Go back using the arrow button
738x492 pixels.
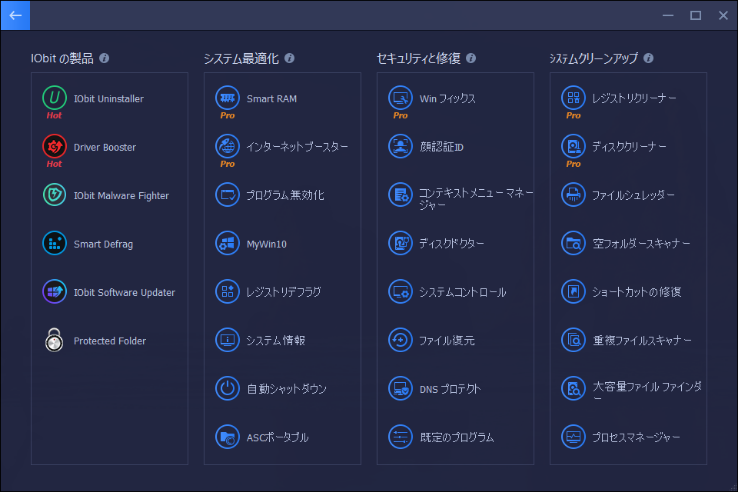coord(16,16)
